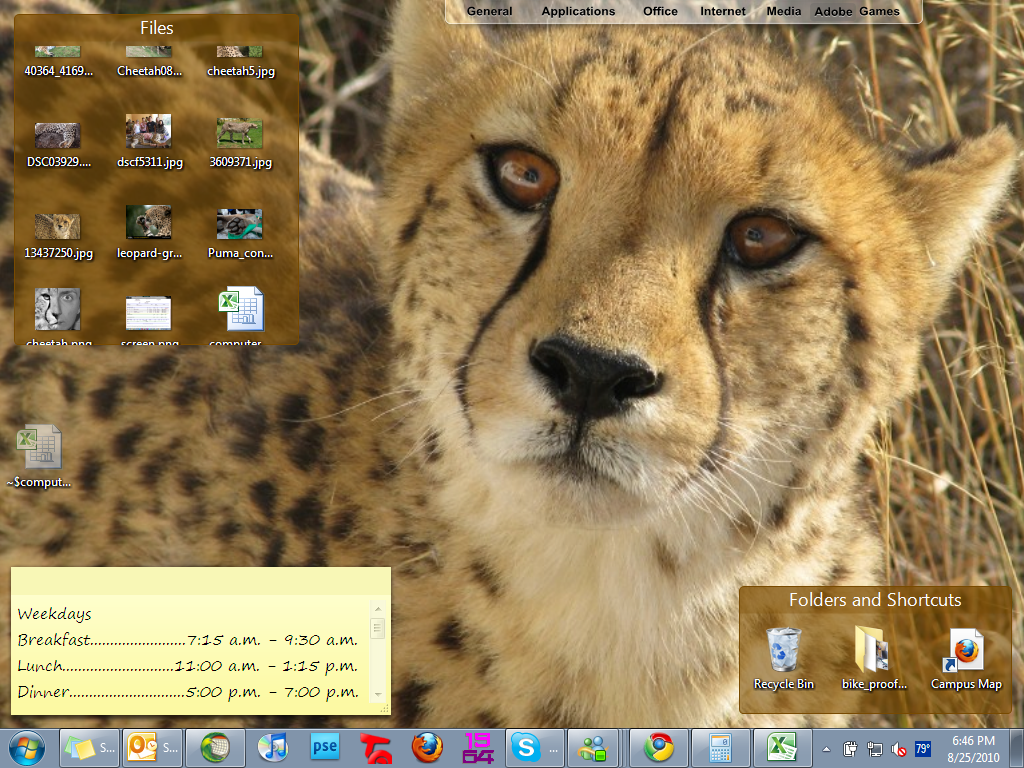Viewport: 1024px width, 768px height.
Task: Click the sticky note scroll down arrow
Action: [377, 692]
